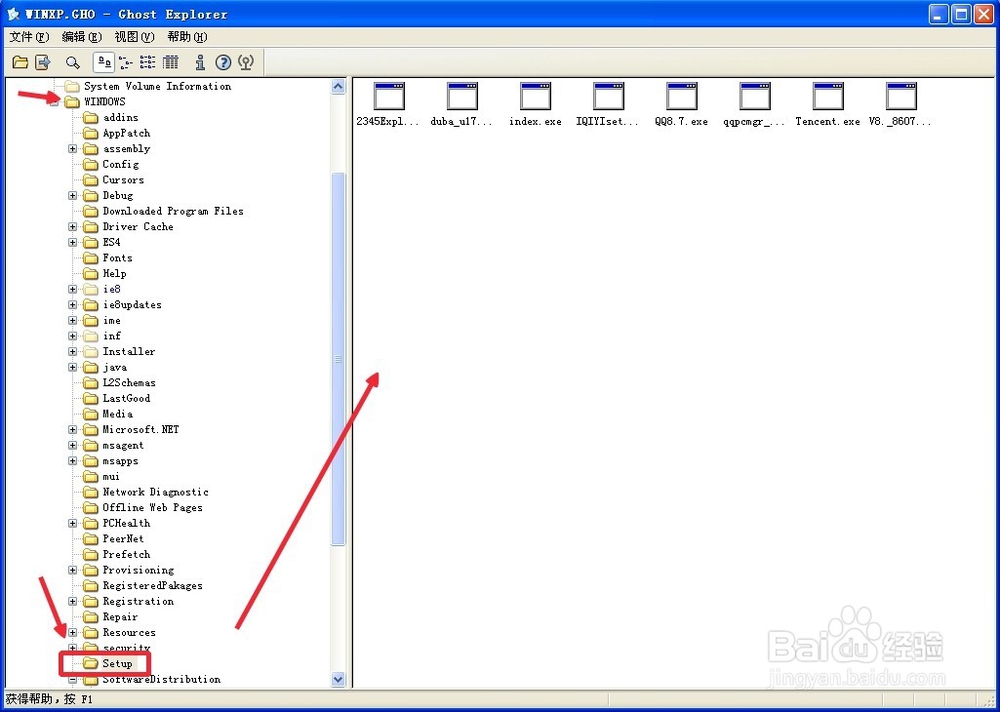The height and width of the screenshot is (712, 1000).
Task: Select the qqpcmgr_... file icon
Action: tap(755, 96)
